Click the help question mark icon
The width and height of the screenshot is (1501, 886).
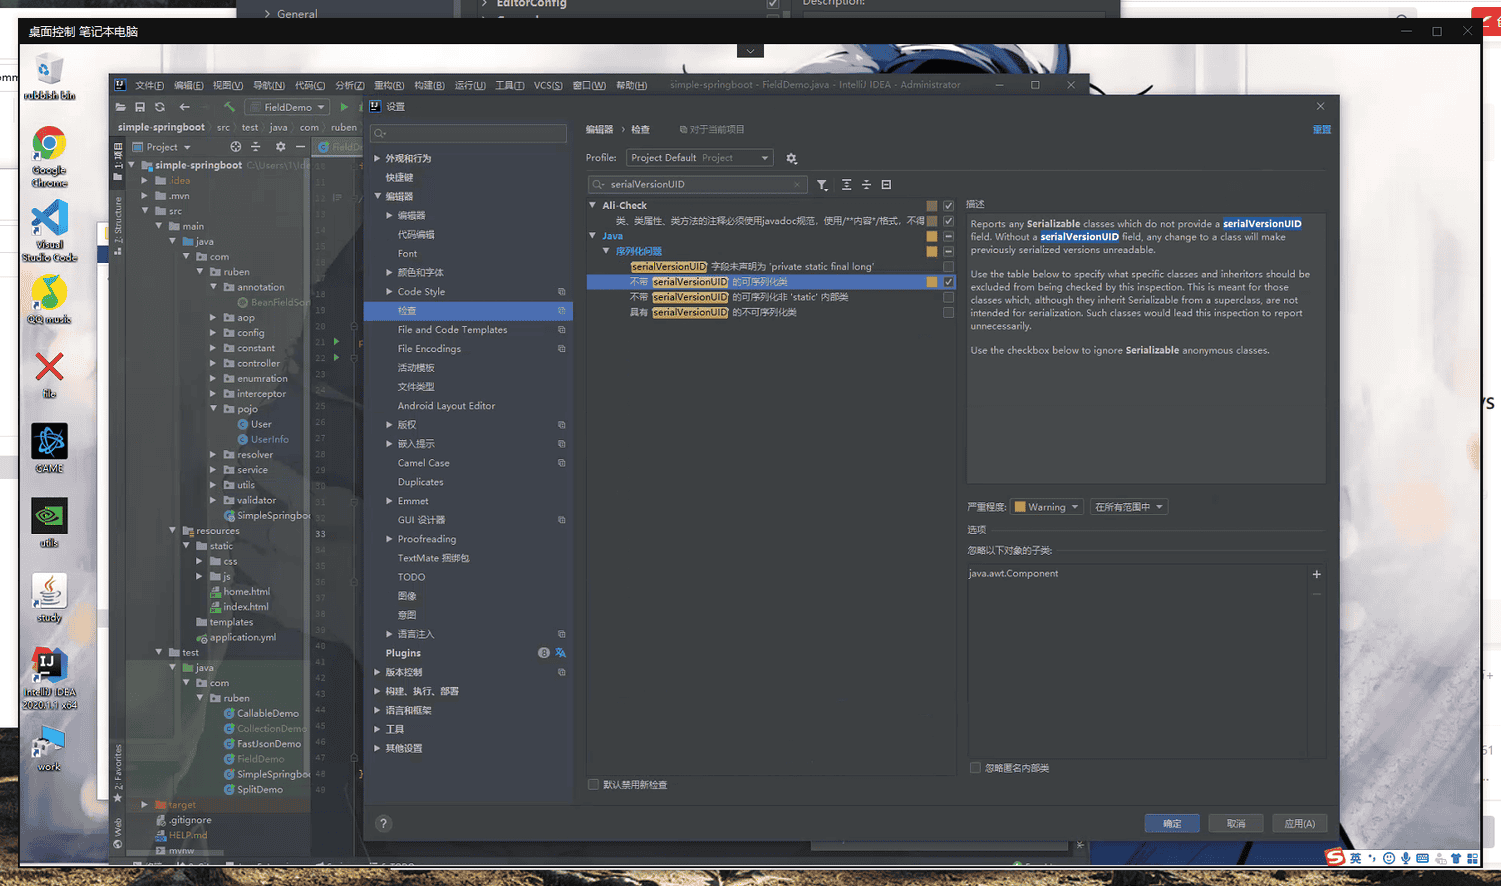(x=383, y=824)
